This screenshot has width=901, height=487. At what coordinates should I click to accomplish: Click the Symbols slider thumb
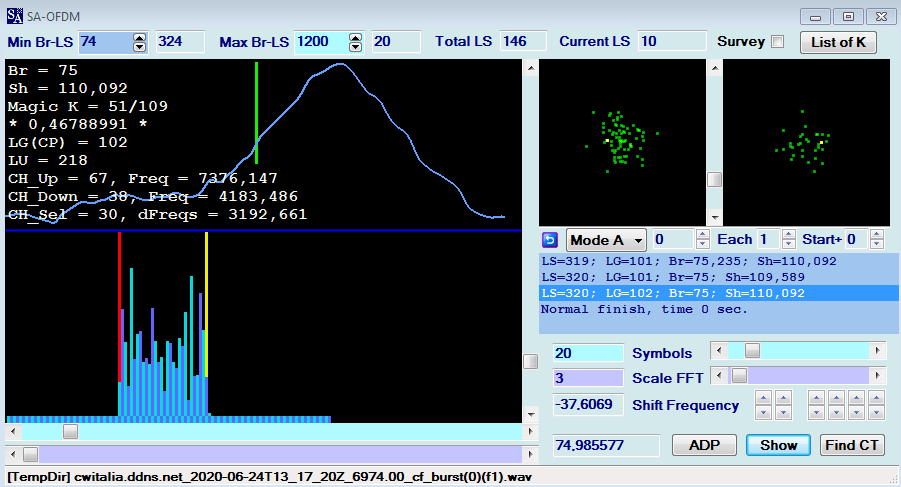tap(752, 350)
